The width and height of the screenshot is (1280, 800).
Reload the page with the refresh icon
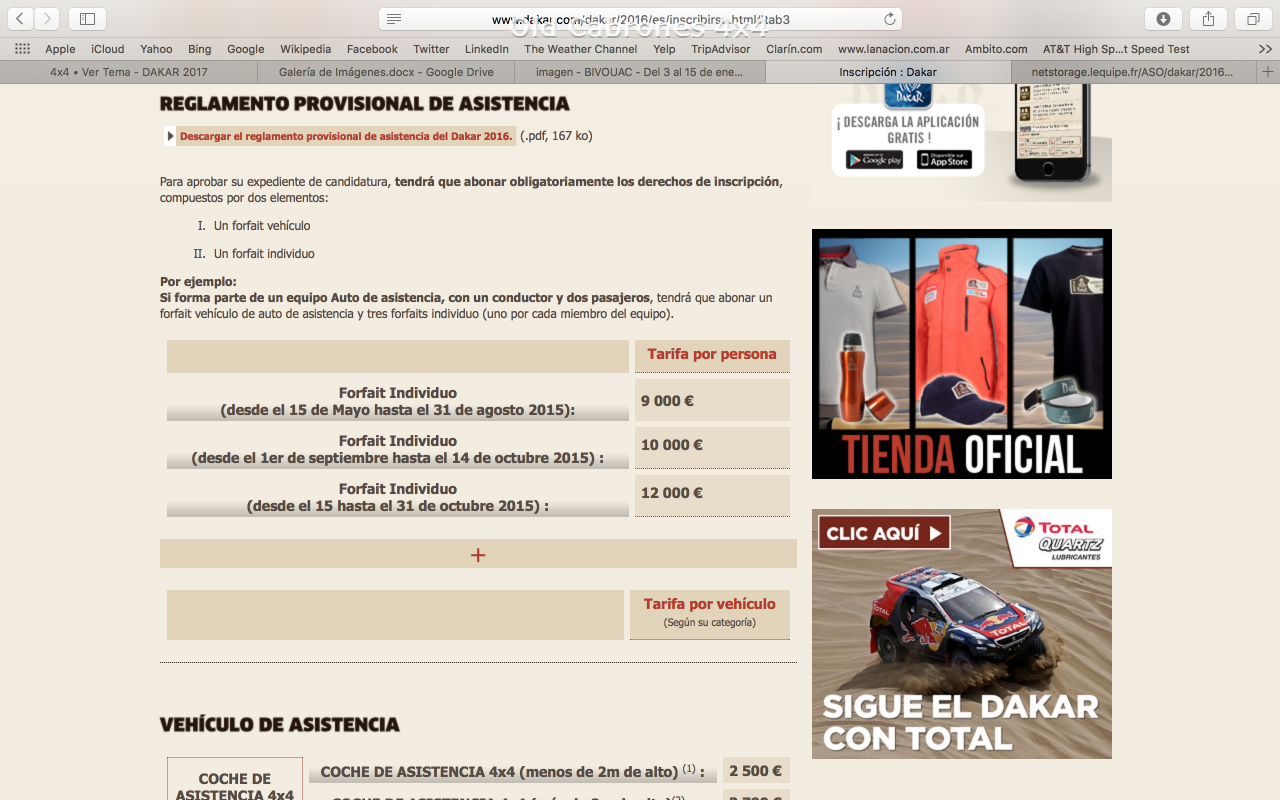click(x=889, y=19)
